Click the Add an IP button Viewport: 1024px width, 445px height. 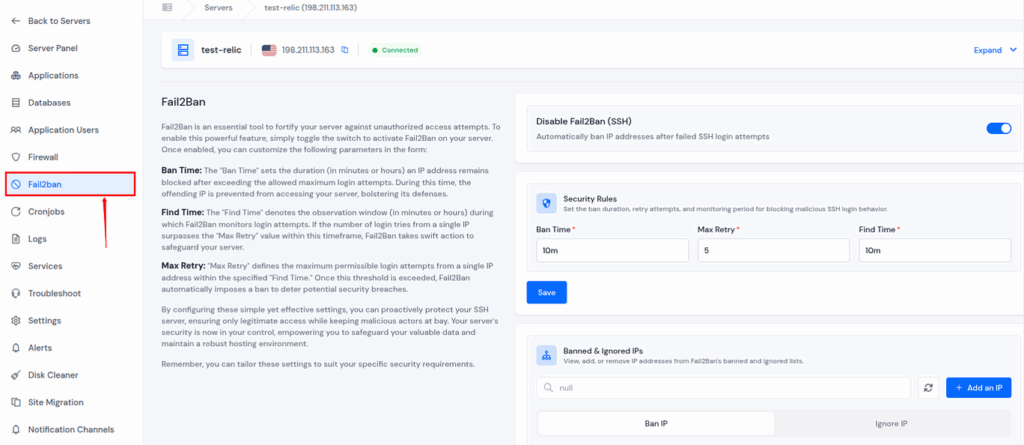pos(977,387)
